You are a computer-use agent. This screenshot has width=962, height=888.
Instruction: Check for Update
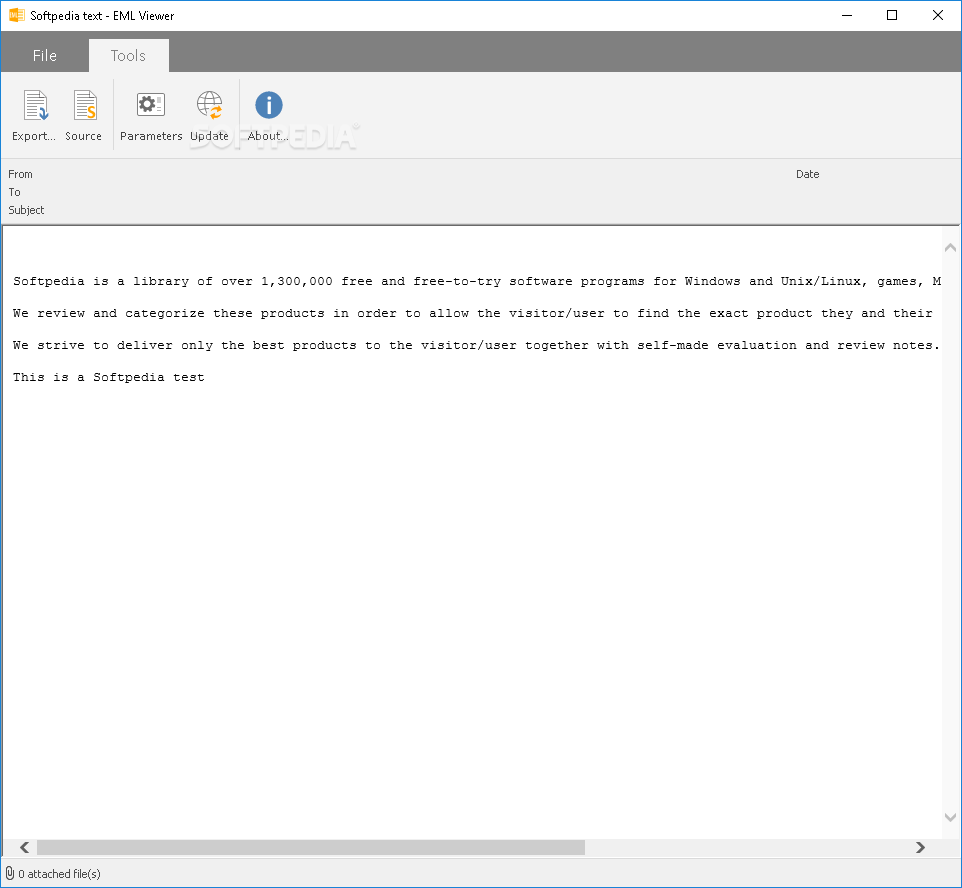coord(209,115)
